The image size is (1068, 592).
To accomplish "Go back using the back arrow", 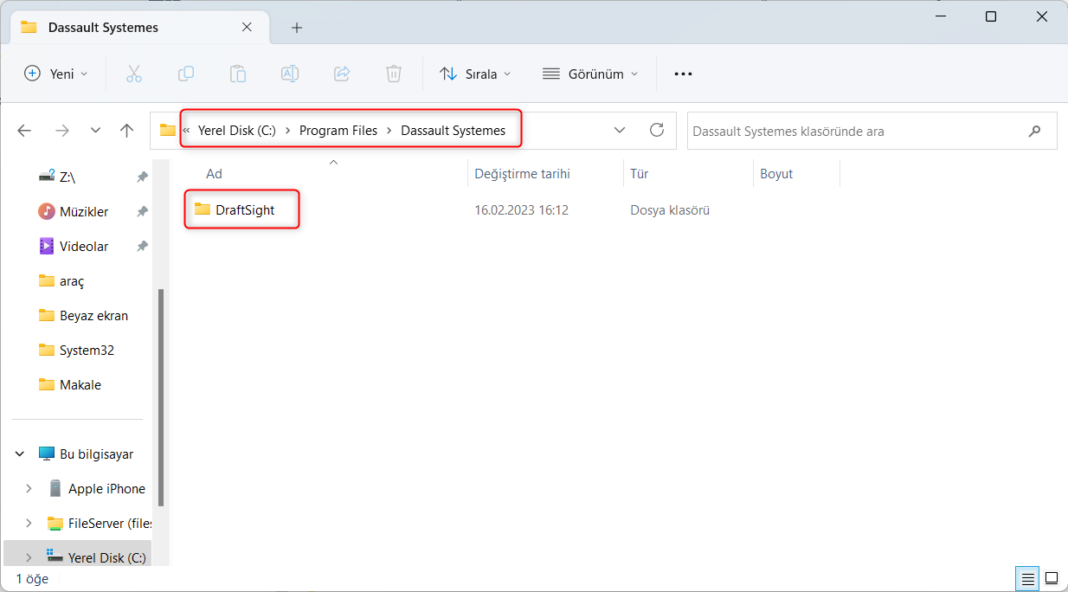I will [x=24, y=130].
